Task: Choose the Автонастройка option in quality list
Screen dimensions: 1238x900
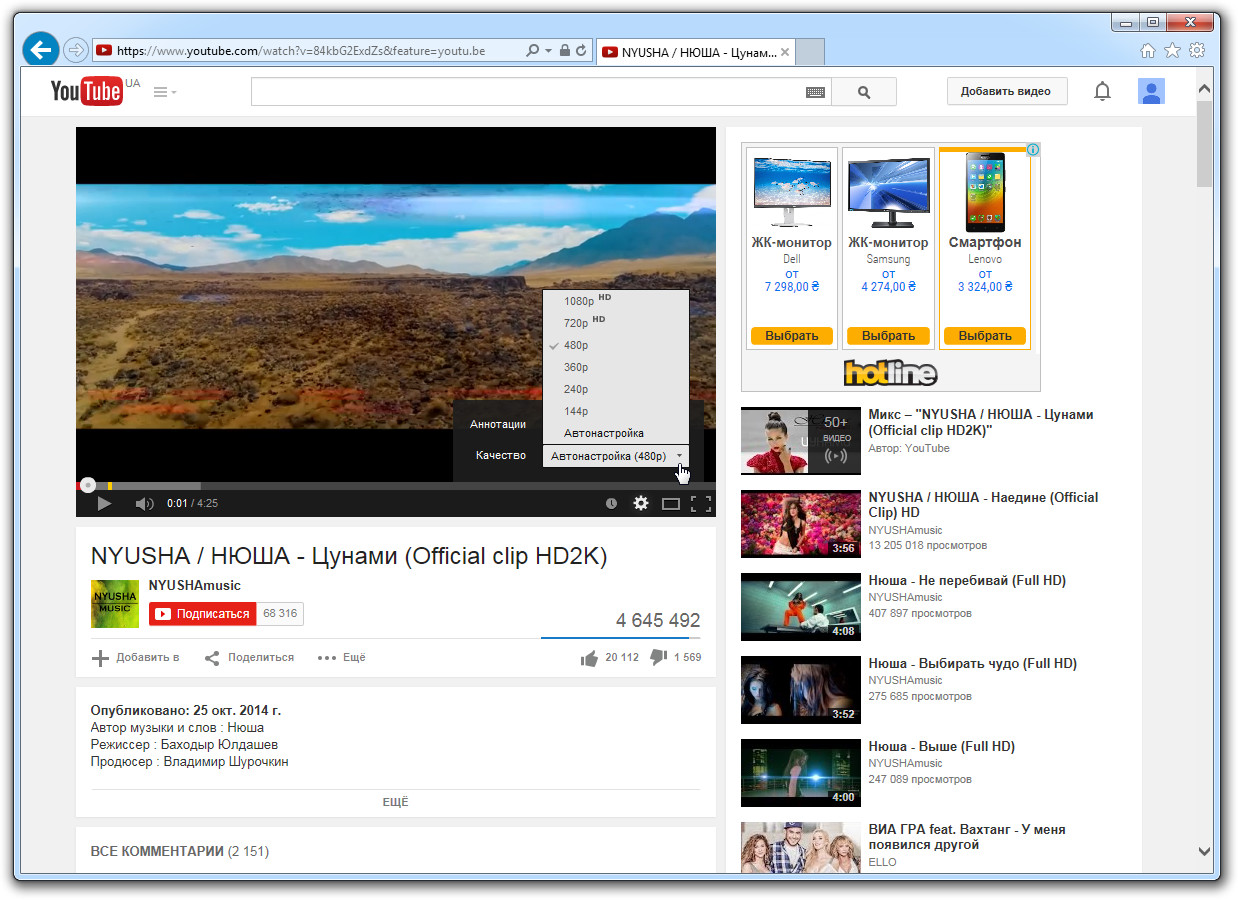Action: click(616, 433)
